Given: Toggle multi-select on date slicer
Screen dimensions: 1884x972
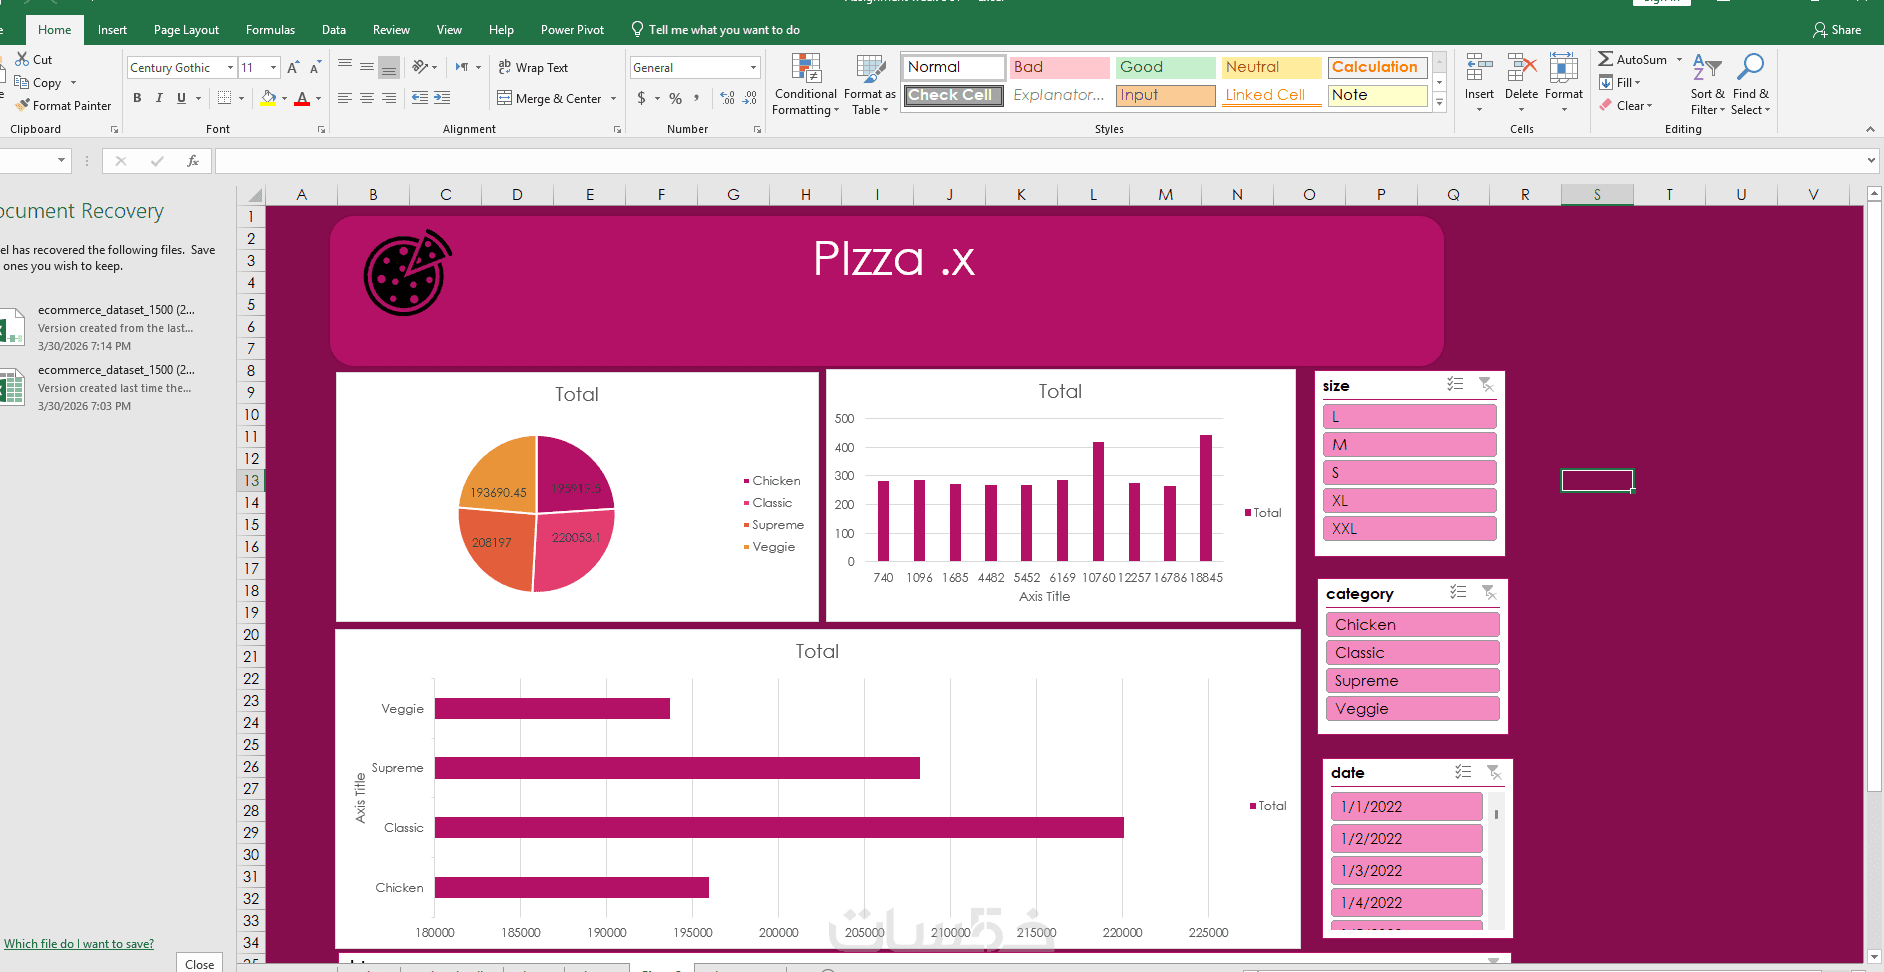Looking at the screenshot, I should point(1463,772).
